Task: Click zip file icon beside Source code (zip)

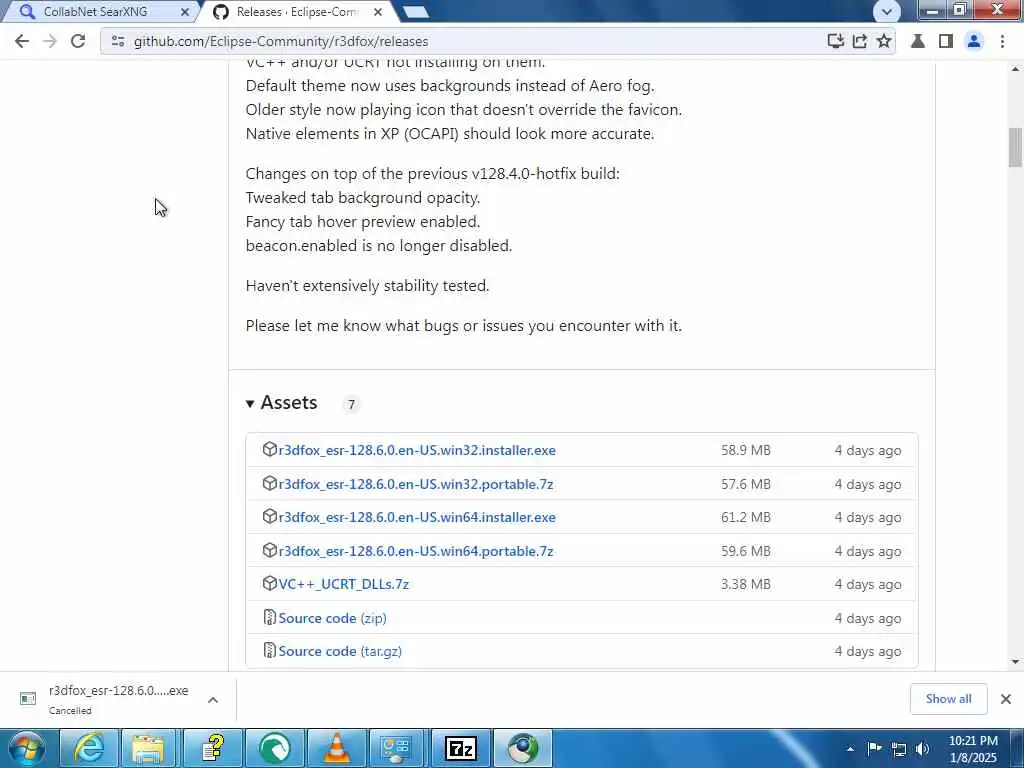Action: point(270,617)
